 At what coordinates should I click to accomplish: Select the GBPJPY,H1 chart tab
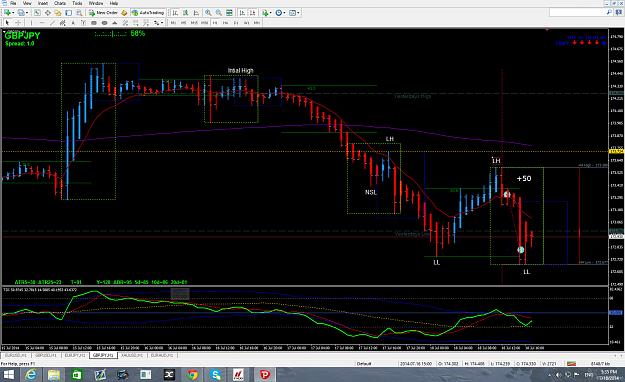click(x=103, y=355)
